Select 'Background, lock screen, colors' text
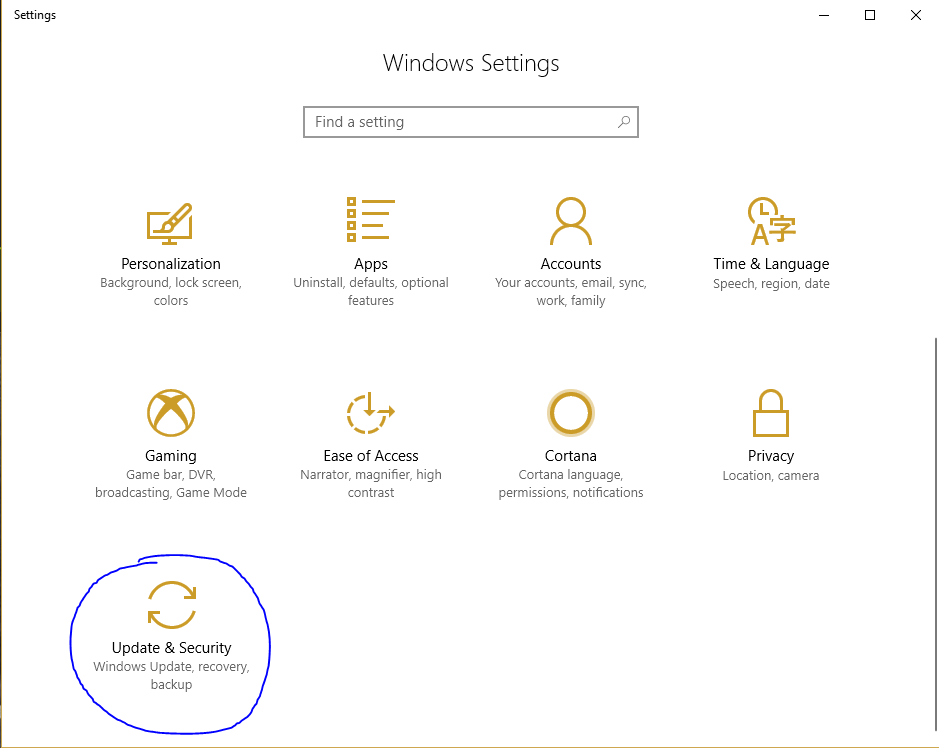The image size is (939, 748). [x=170, y=291]
